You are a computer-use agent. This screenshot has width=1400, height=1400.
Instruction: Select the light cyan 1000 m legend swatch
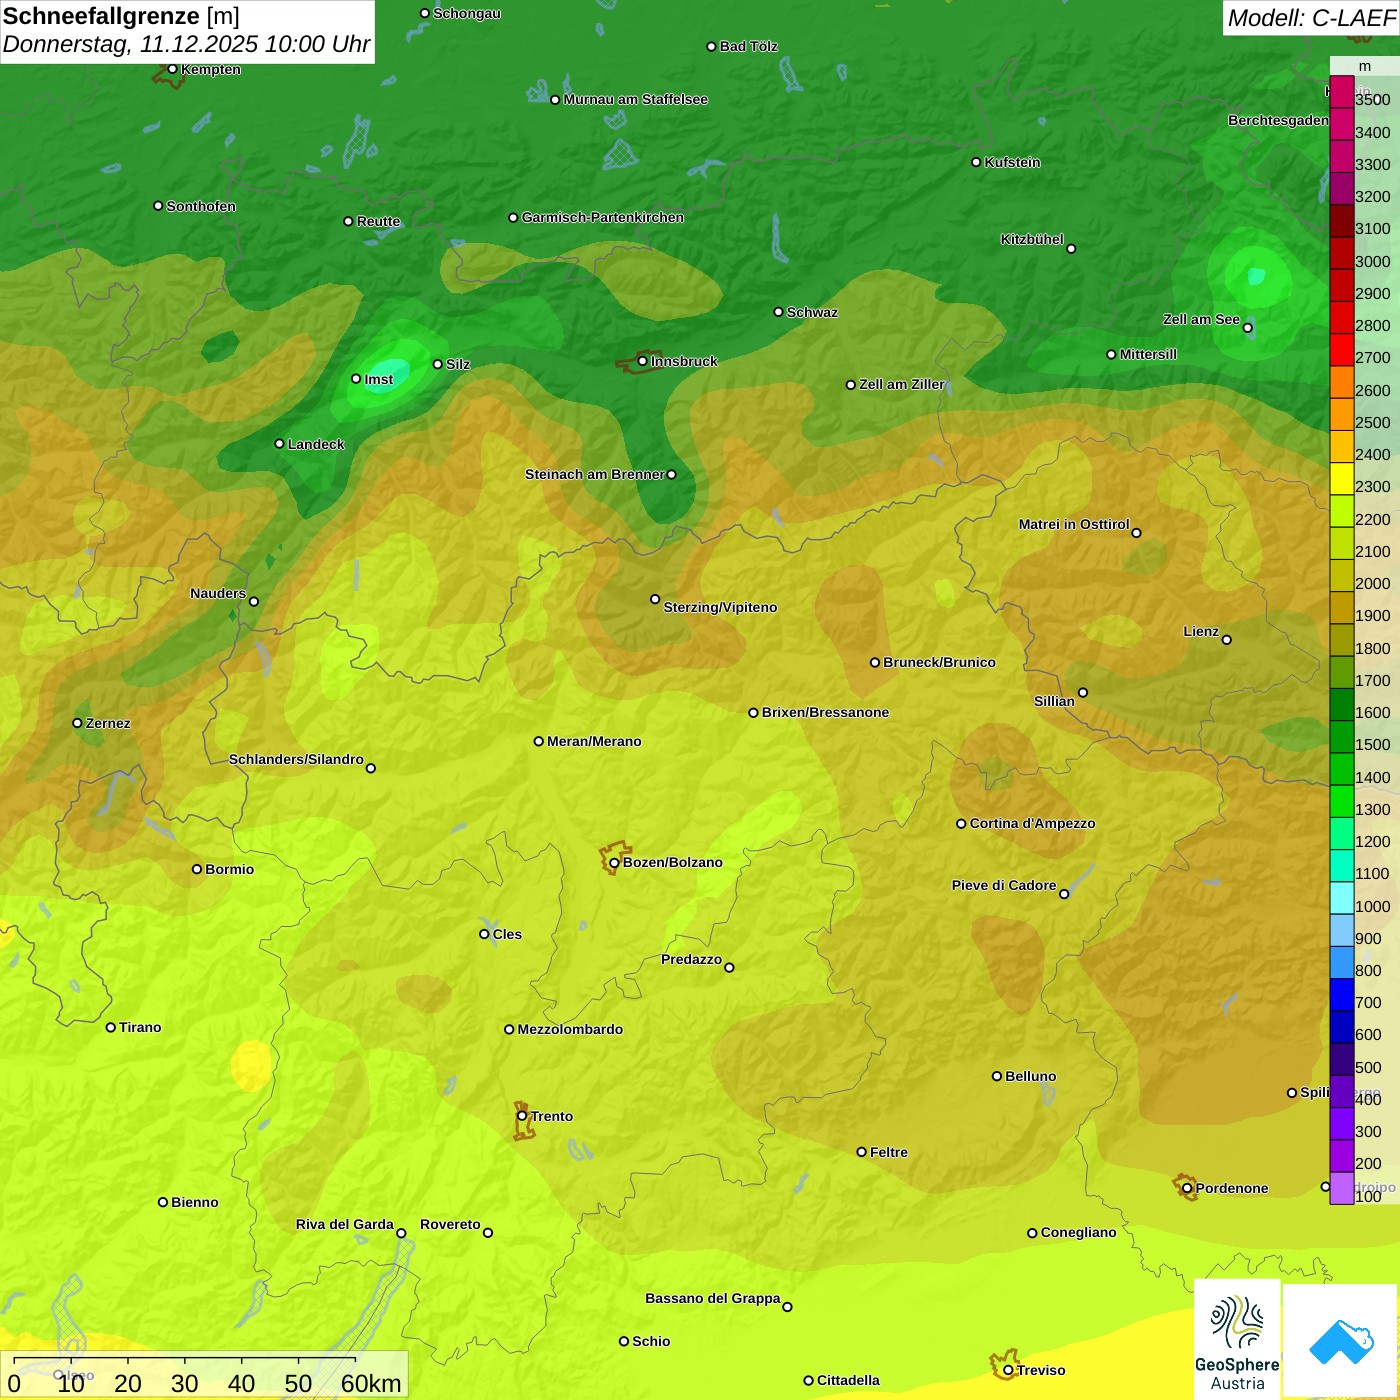[1342, 898]
